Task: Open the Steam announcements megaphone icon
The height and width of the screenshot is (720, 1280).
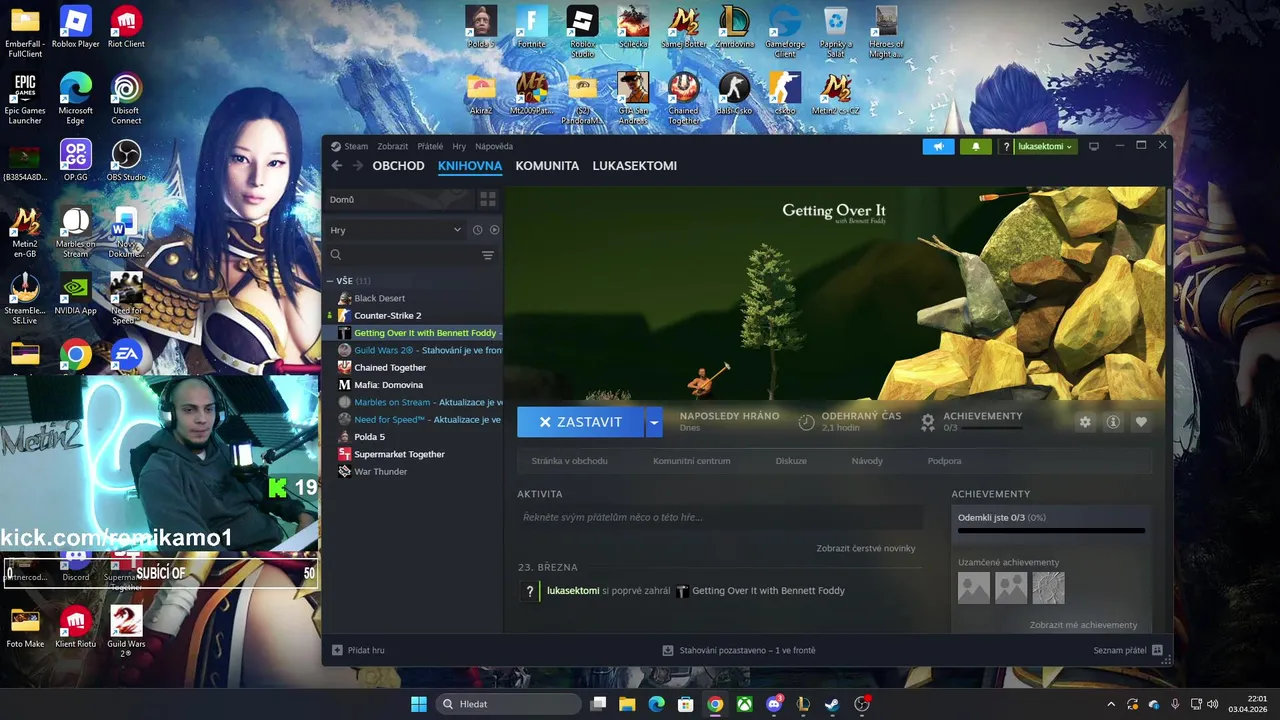Action: (x=938, y=146)
